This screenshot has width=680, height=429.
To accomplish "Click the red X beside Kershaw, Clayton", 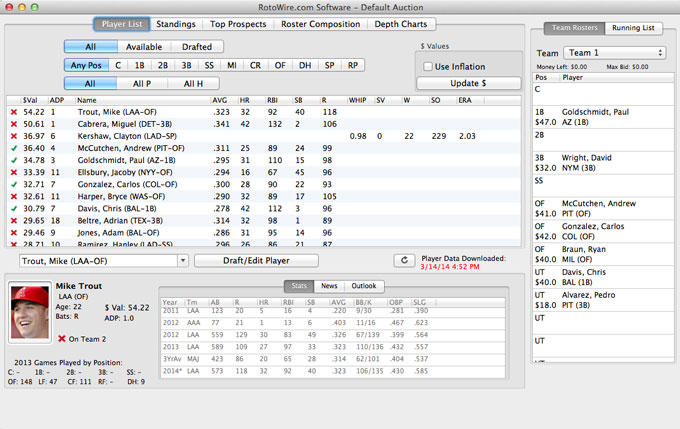I will click(x=14, y=136).
